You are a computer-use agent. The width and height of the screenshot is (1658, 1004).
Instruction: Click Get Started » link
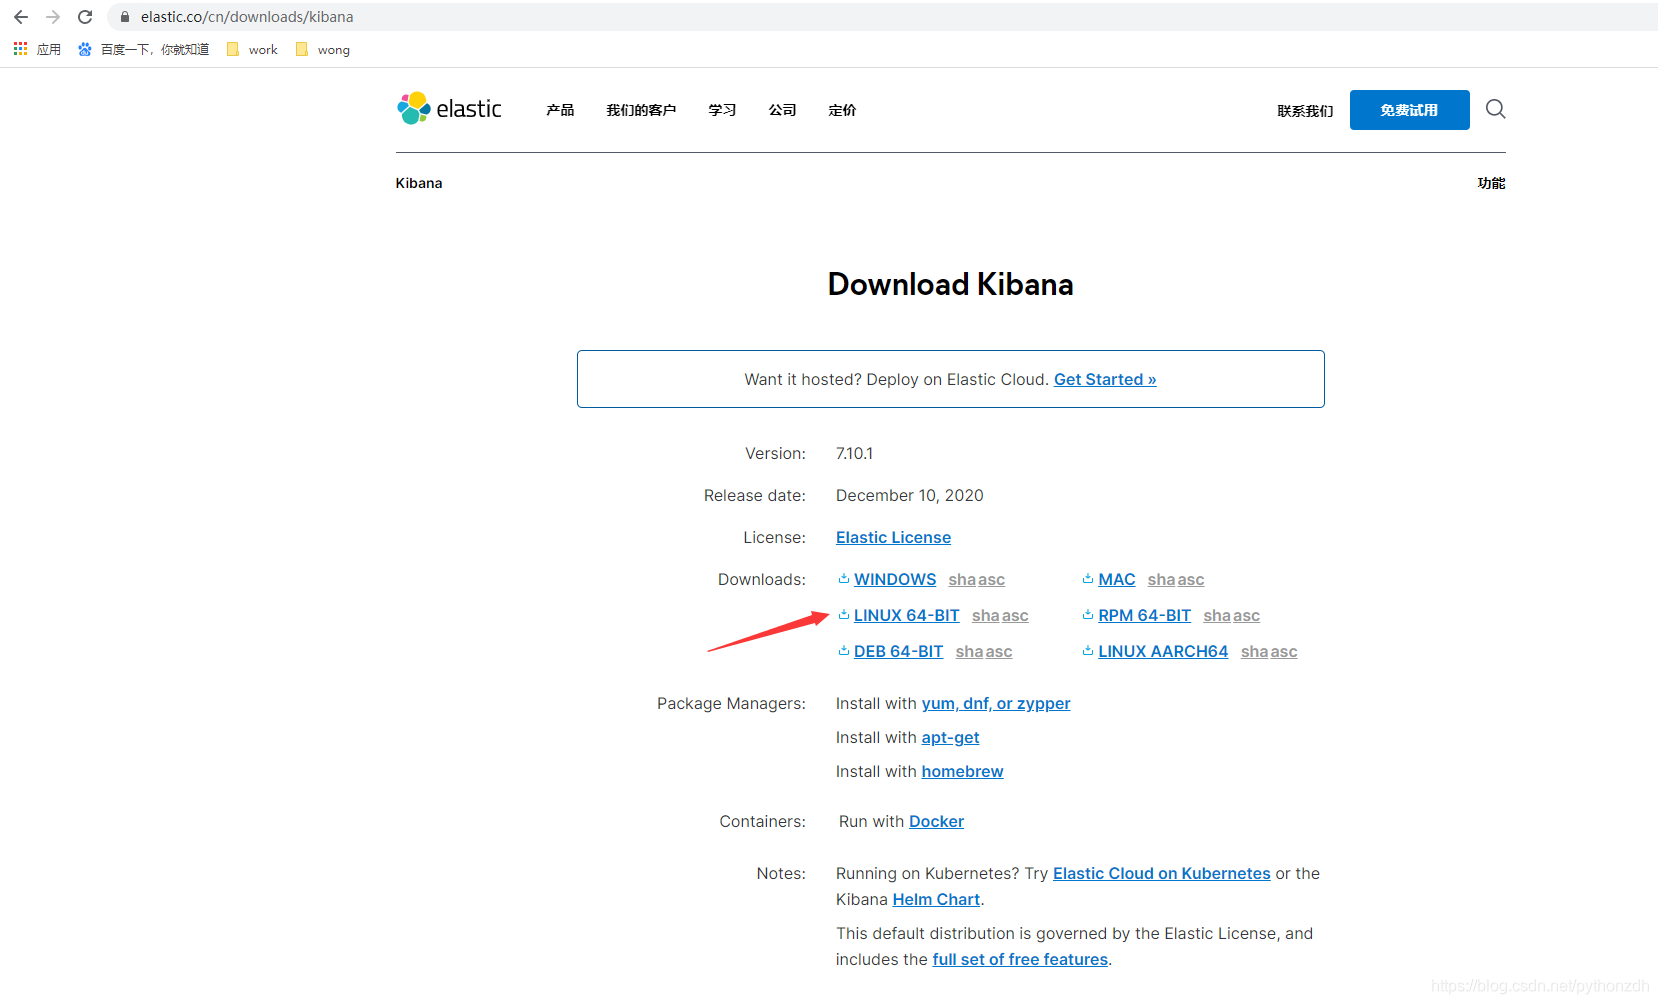(x=1105, y=379)
